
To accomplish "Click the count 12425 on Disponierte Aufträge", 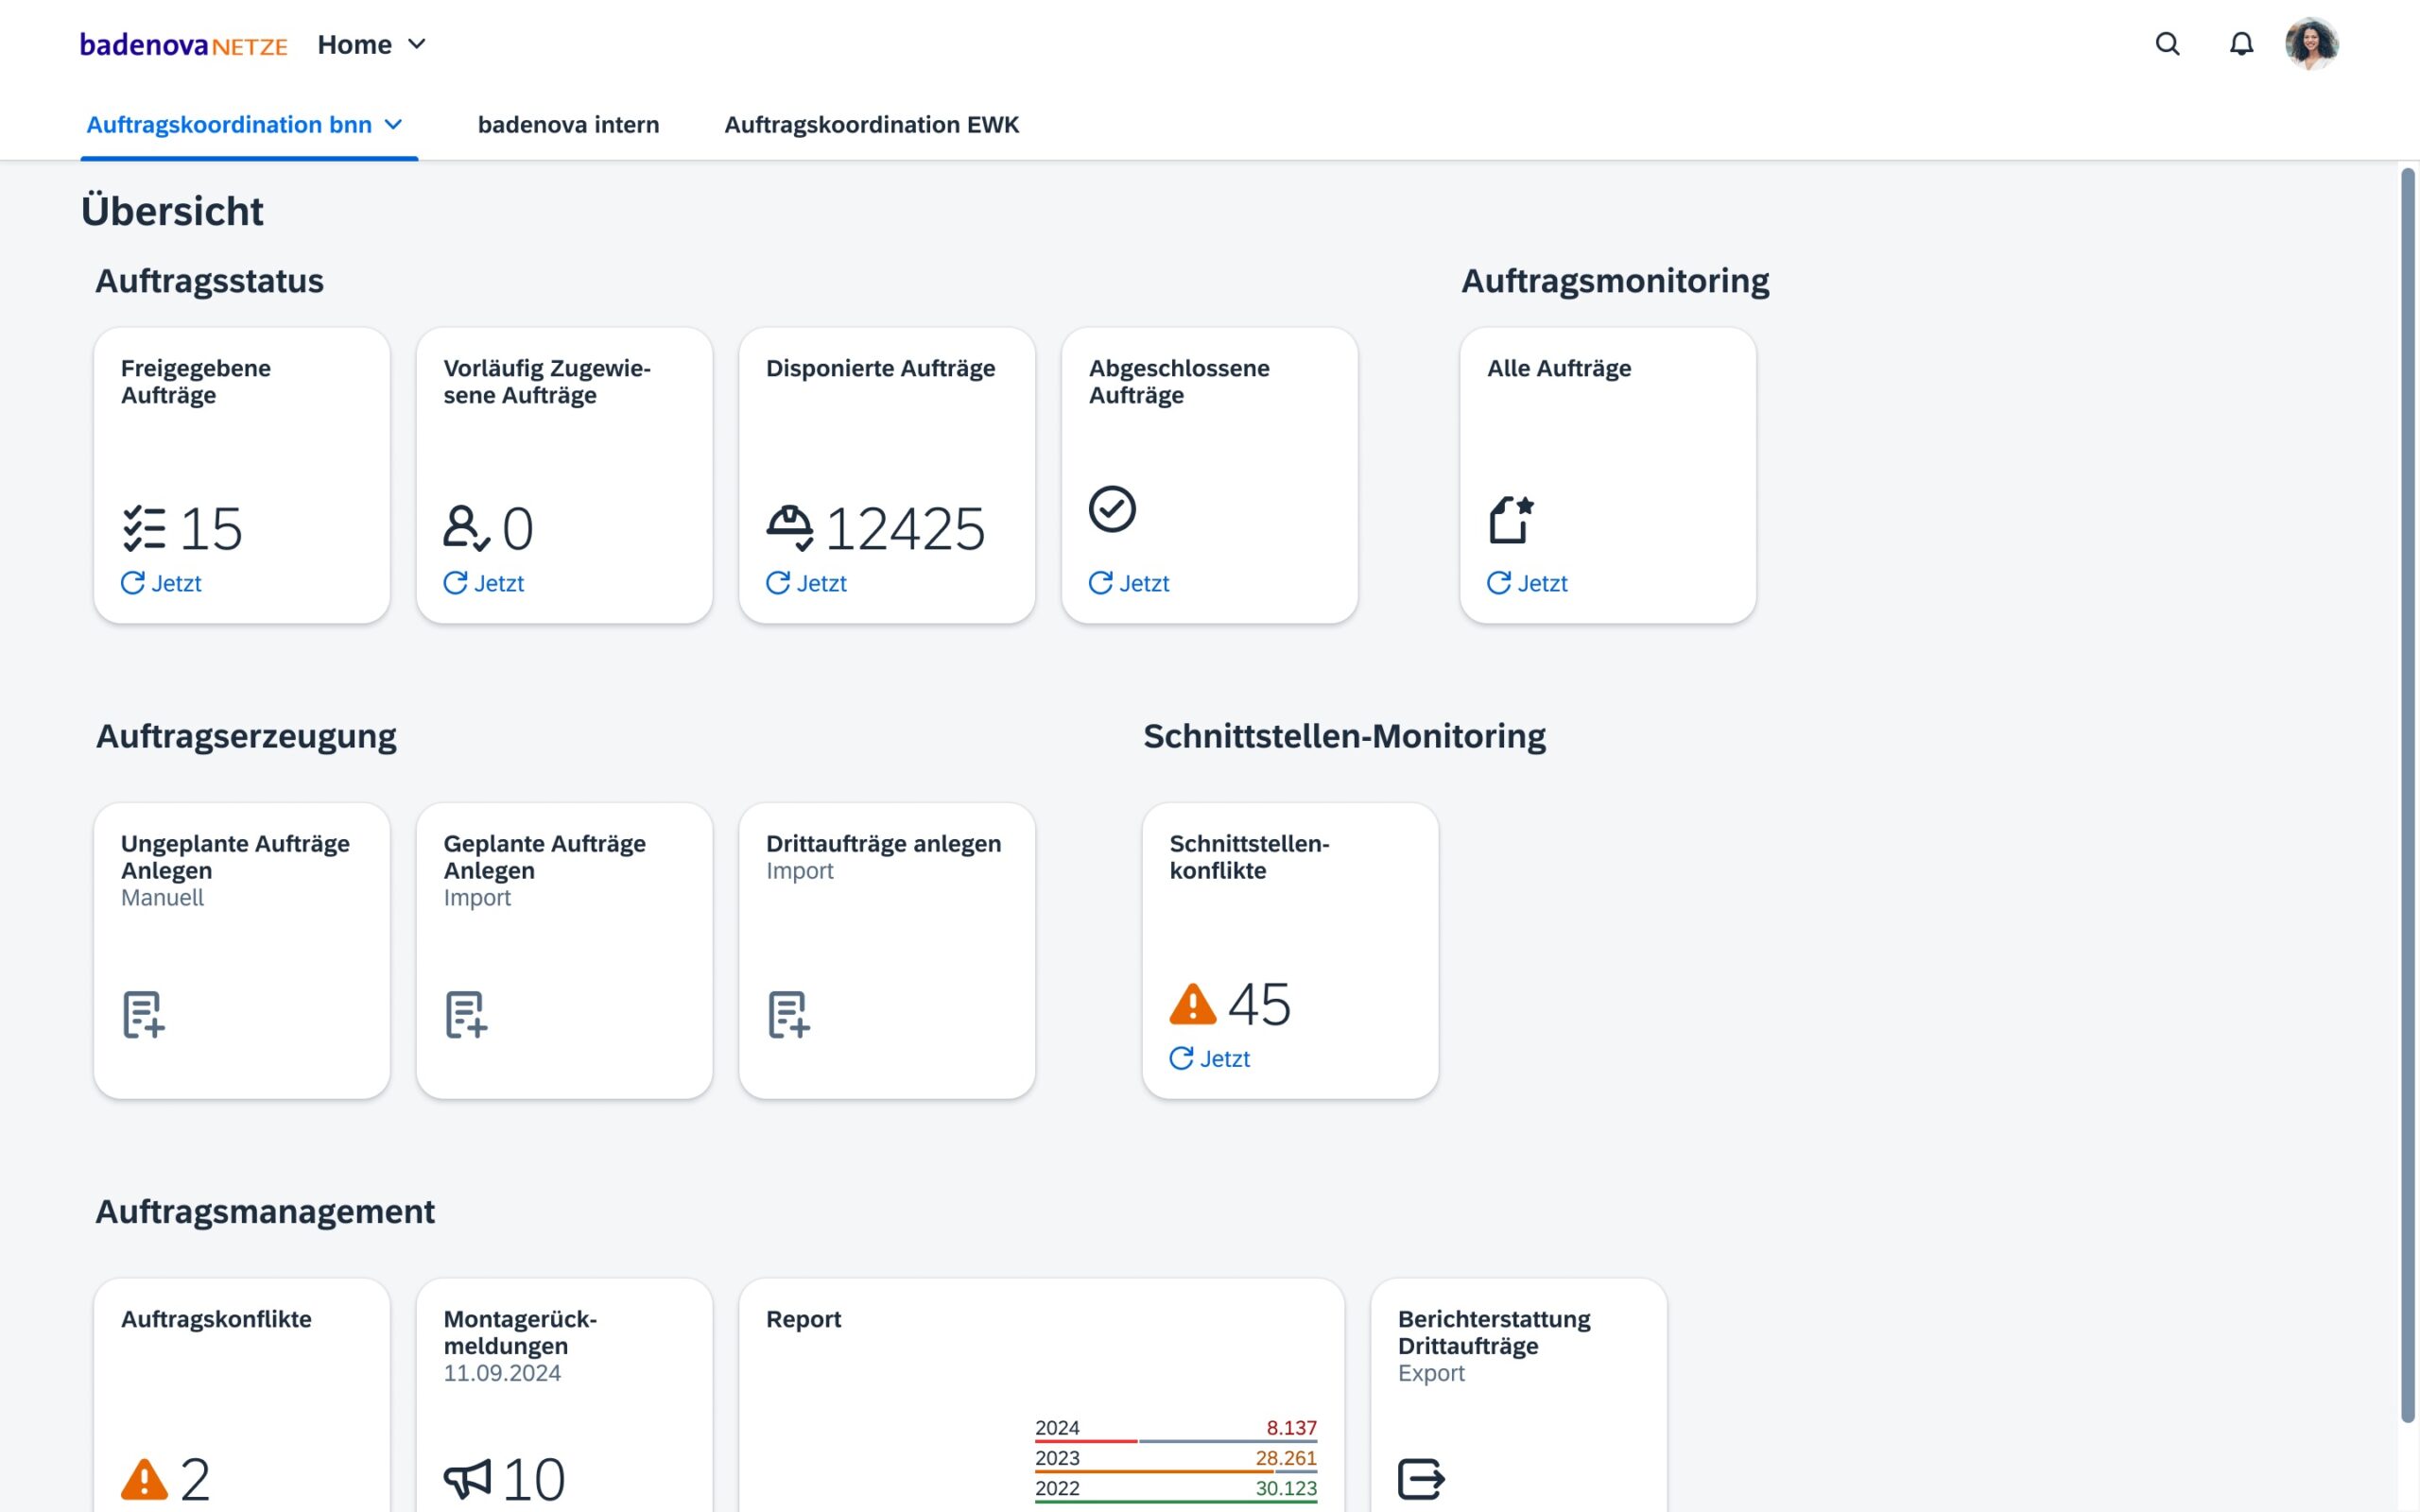I will coord(905,528).
